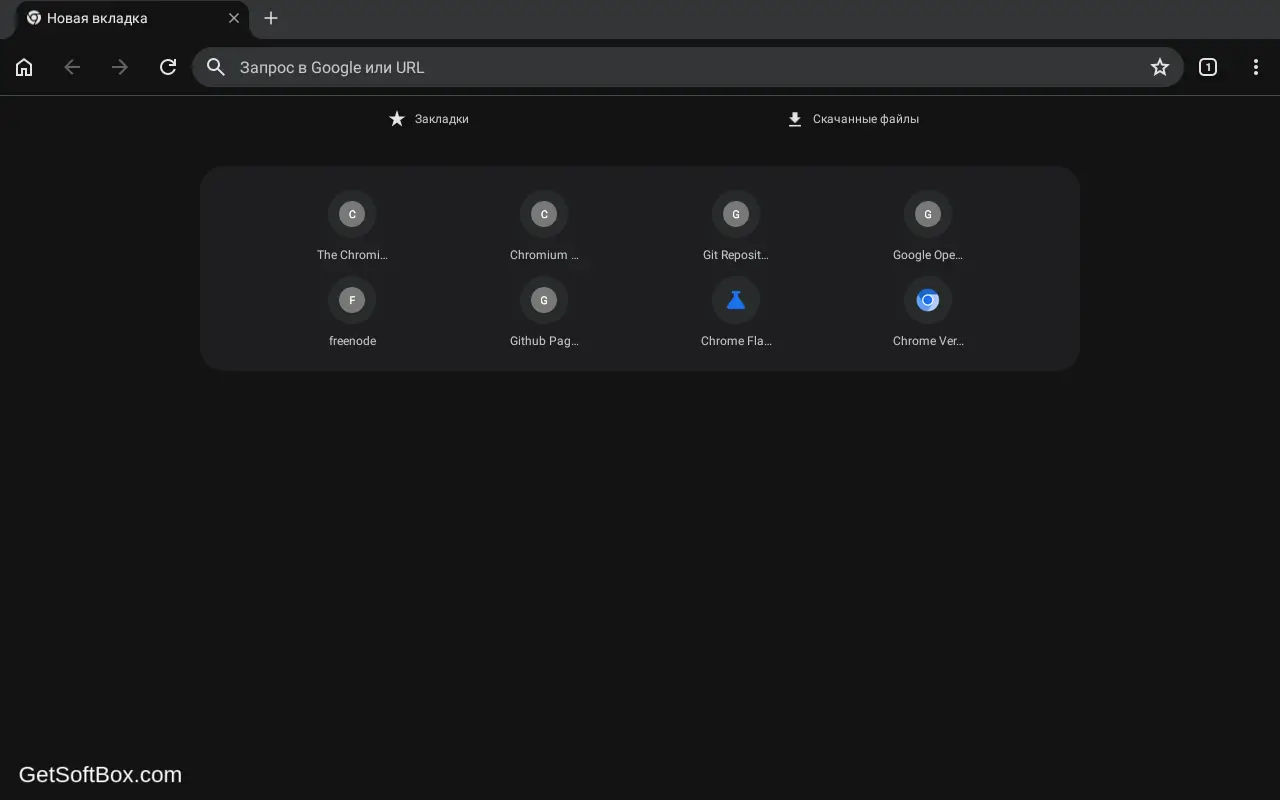Open the freenode shortcut tile
This screenshot has height=800, width=1280.
(352, 312)
